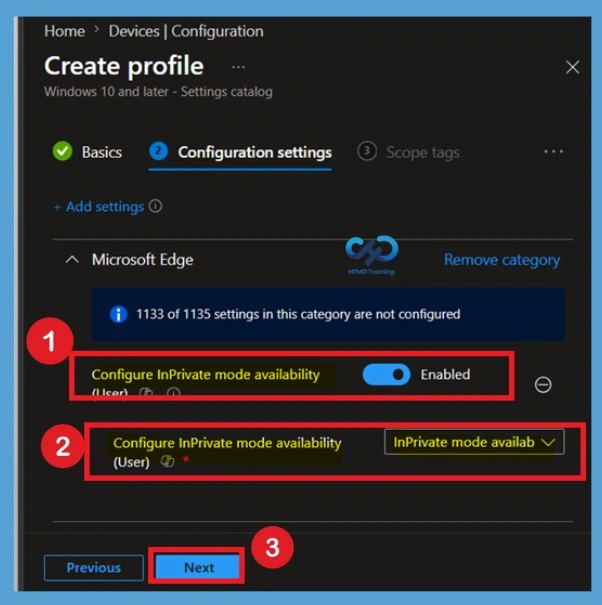Image resolution: width=602 pixels, height=605 pixels.
Task: Open the Basics step tab
Action: pyautogui.click(x=87, y=152)
